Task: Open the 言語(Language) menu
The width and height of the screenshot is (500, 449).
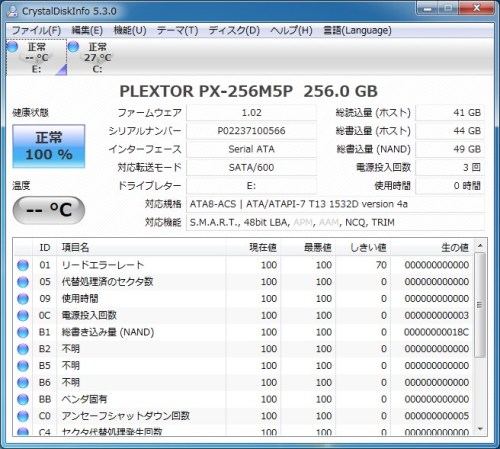Action: [x=357, y=31]
